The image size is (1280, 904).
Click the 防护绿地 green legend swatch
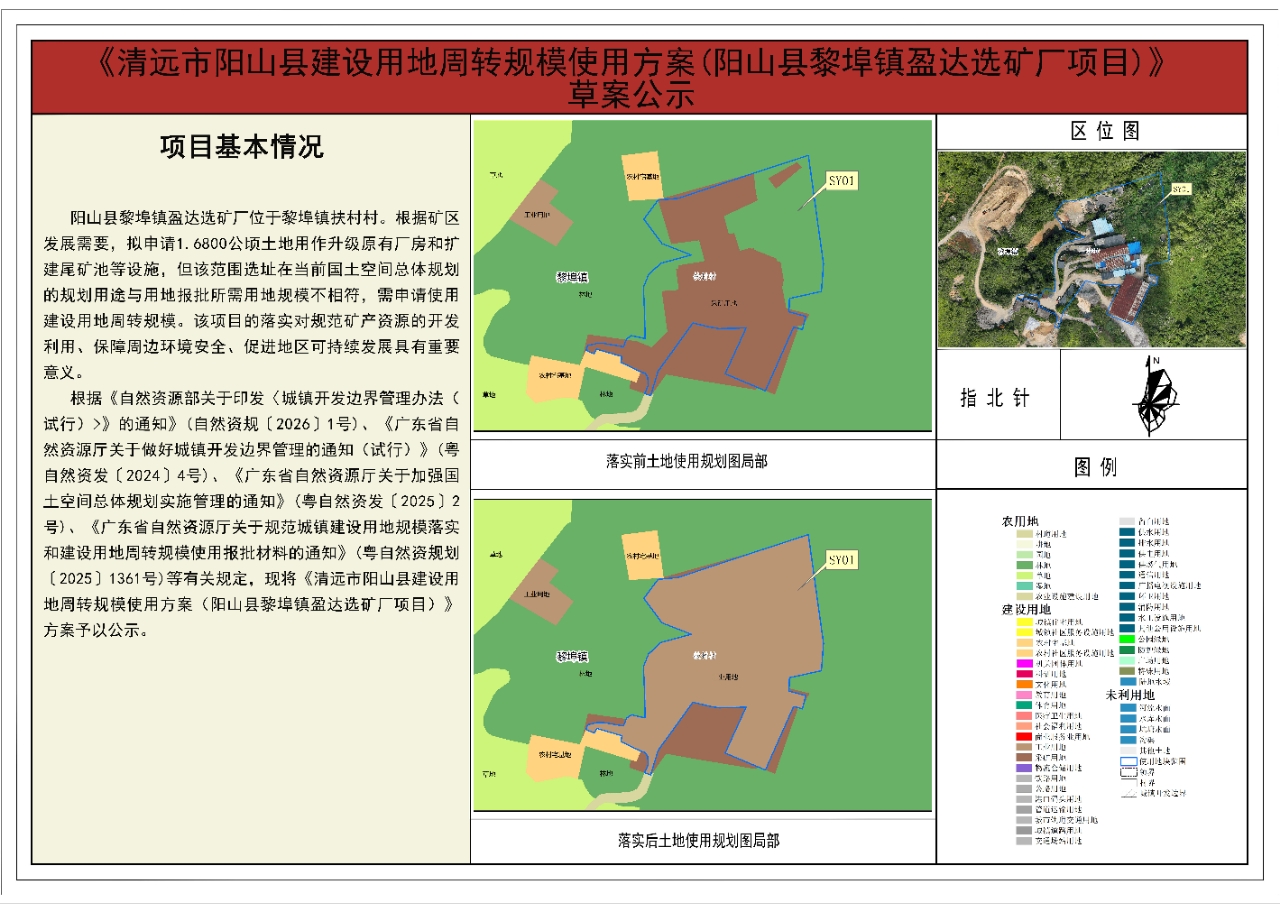click(x=1127, y=650)
